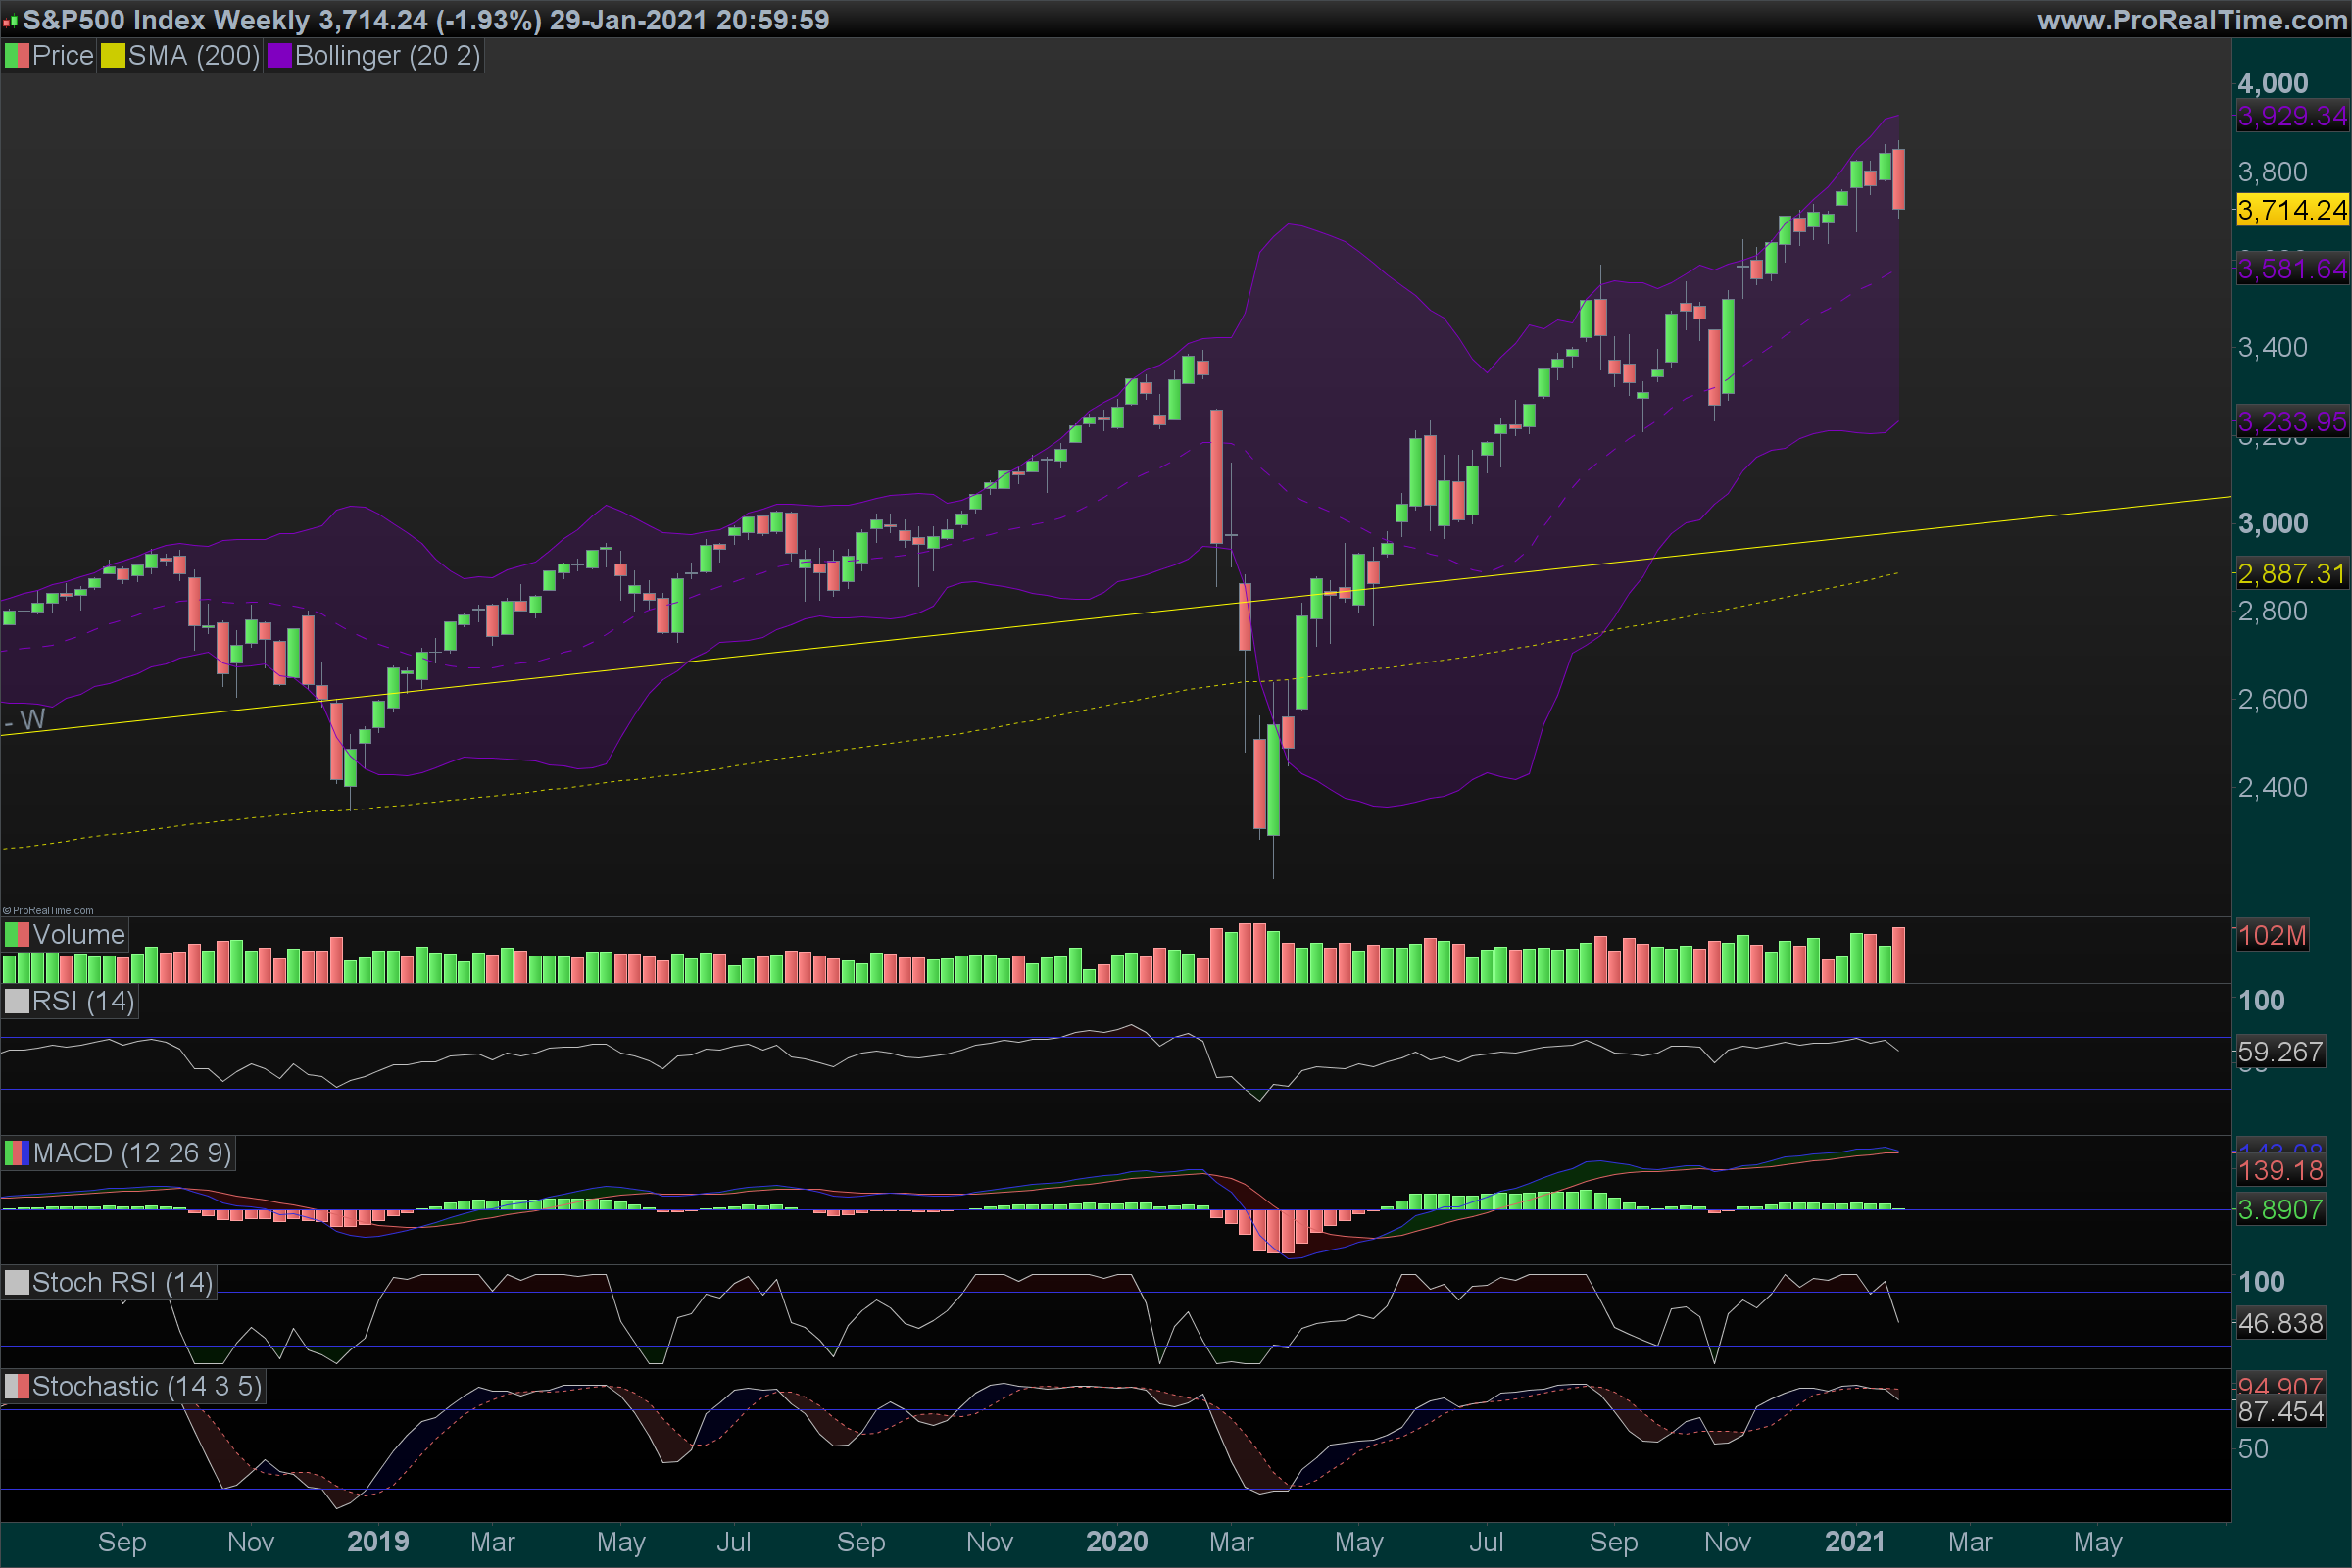This screenshot has width=2352, height=1568.
Task: Select the Bollinger (20 2) legend label
Action: [x=387, y=56]
